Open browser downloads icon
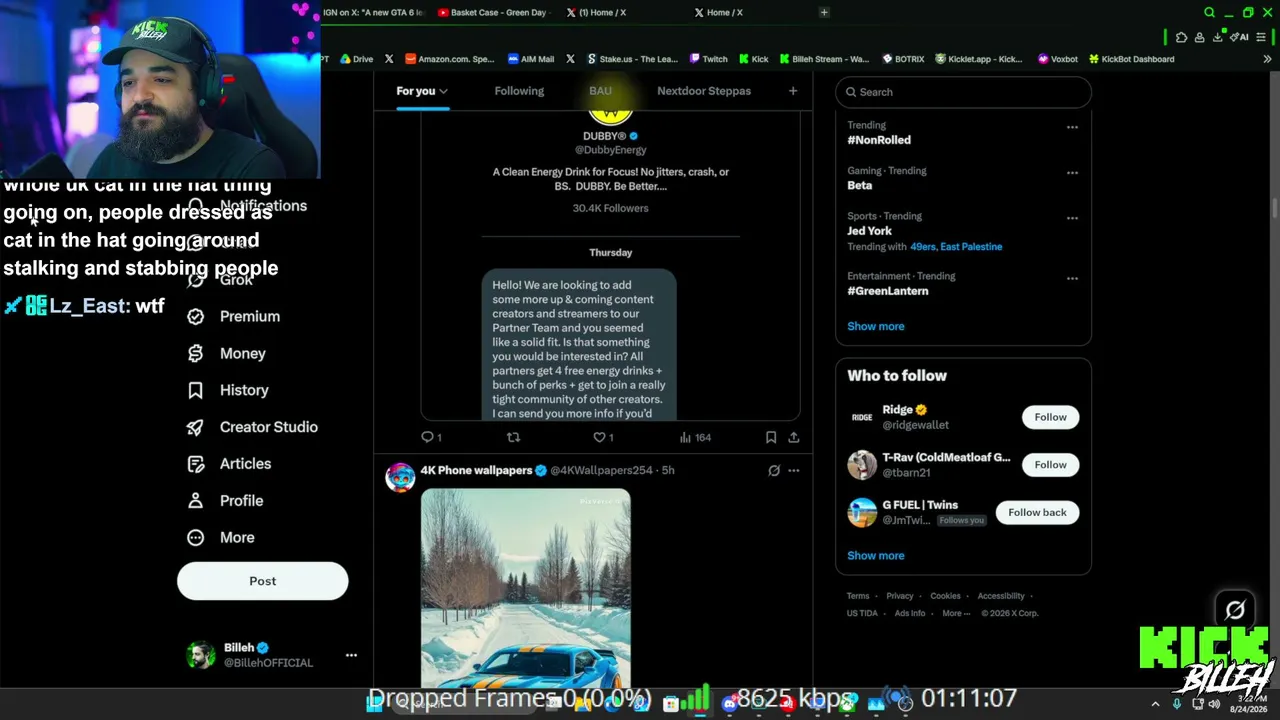Image resolution: width=1280 pixels, height=720 pixels. click(x=1217, y=37)
